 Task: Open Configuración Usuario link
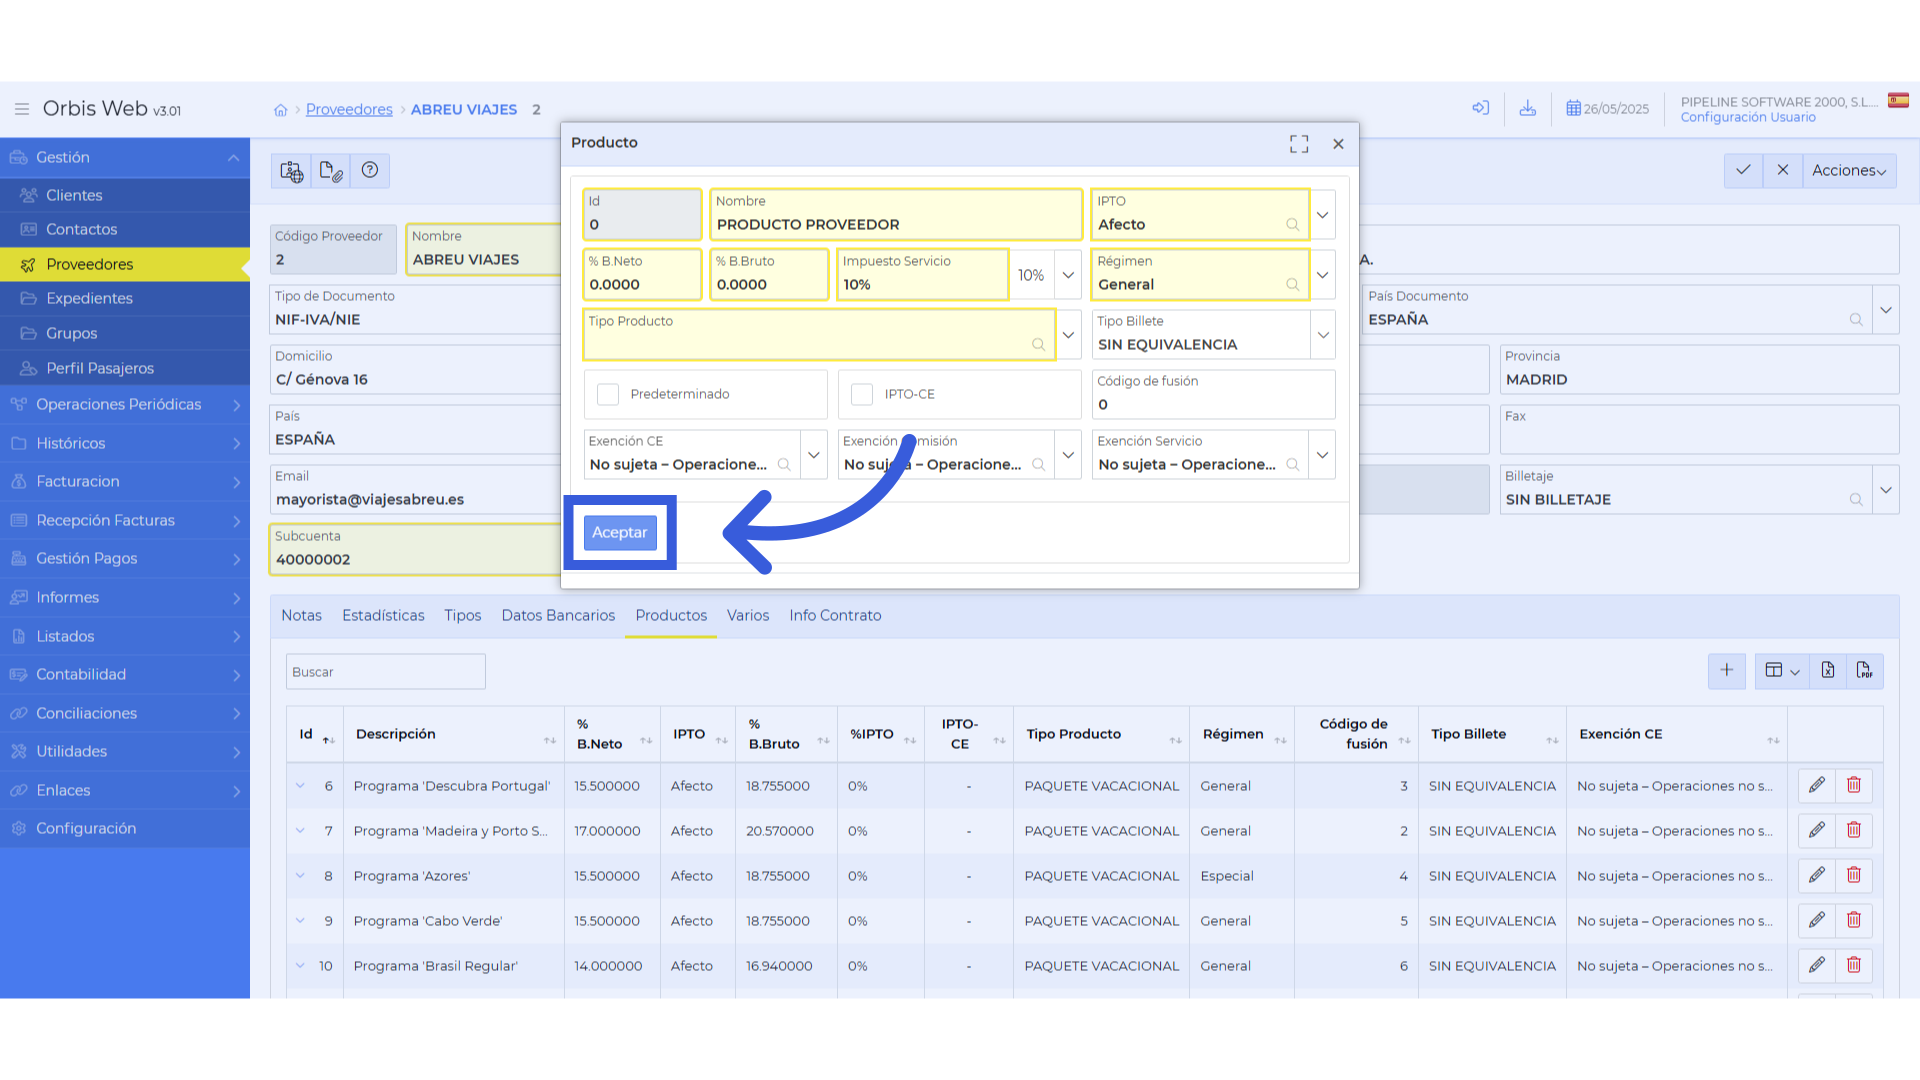1748,117
